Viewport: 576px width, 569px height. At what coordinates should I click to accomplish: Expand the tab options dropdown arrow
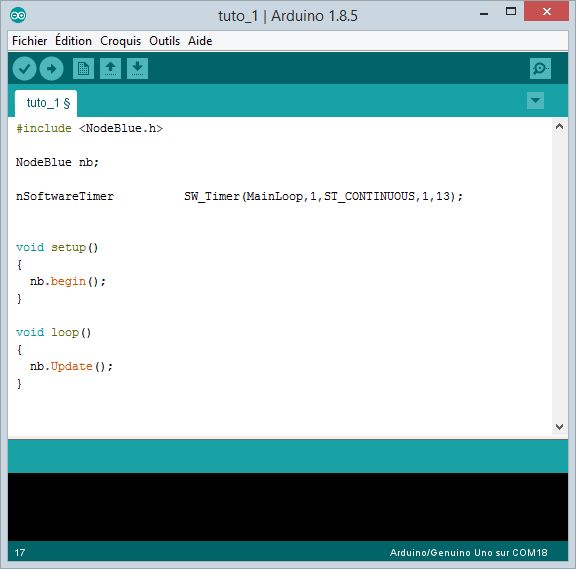point(535,101)
